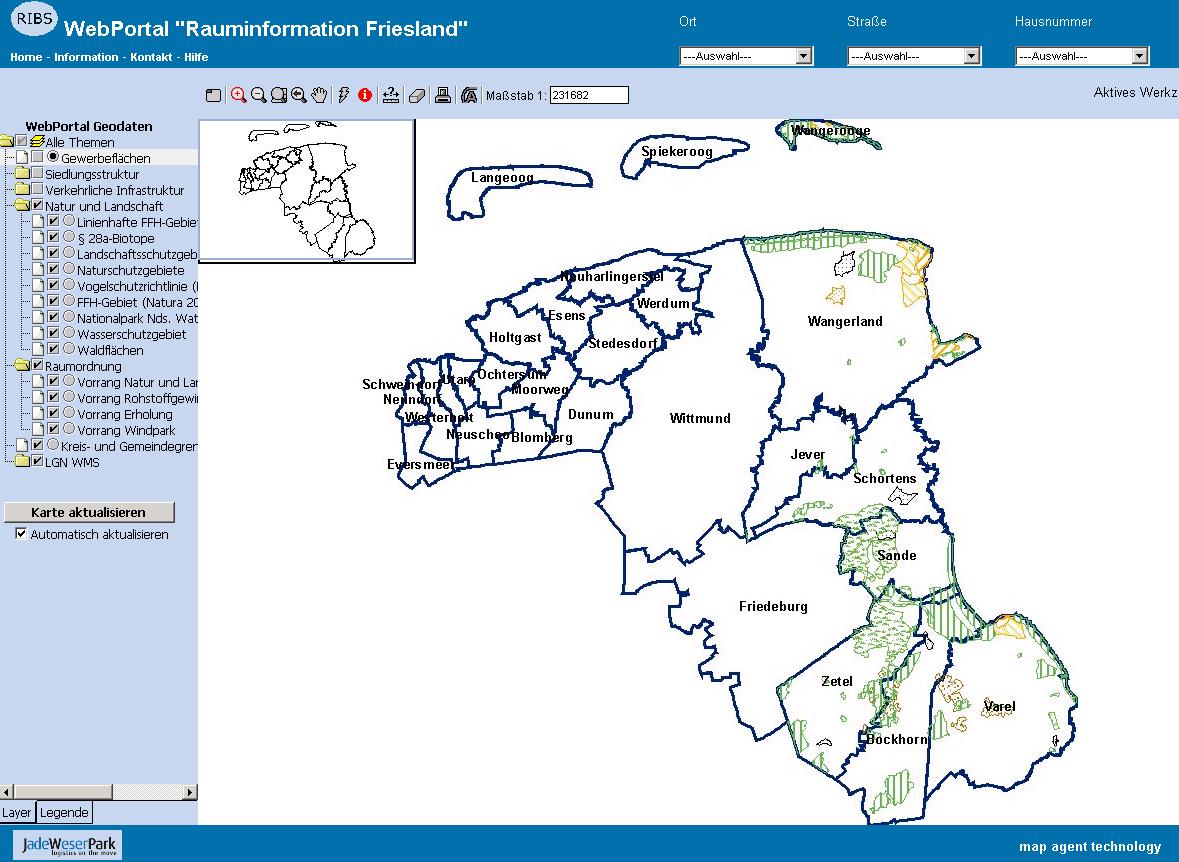Click the eraser clear tool
The width and height of the screenshot is (1179, 862).
[x=417, y=95]
